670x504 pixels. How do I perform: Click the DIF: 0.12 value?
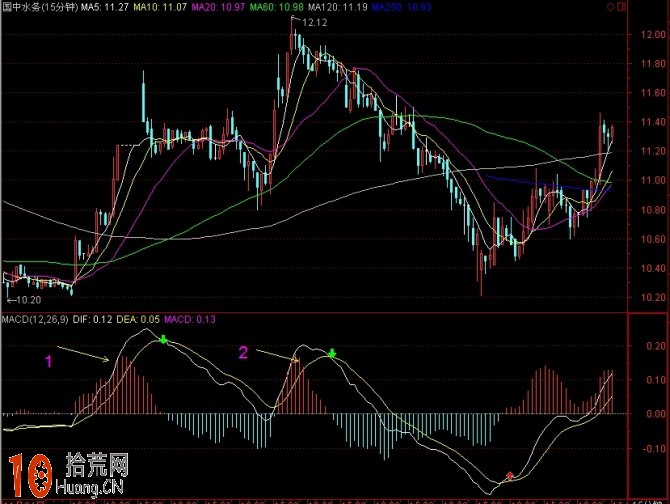(x=92, y=319)
